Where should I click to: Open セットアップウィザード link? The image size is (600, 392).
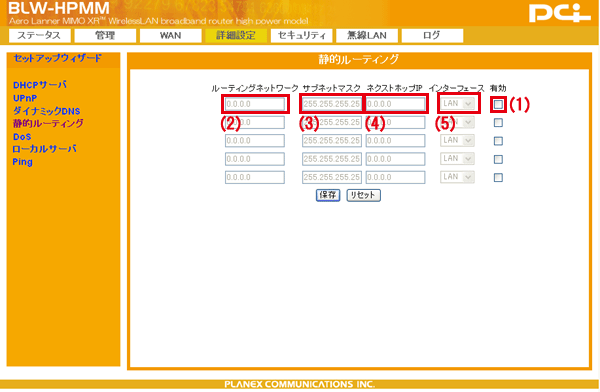point(57,58)
